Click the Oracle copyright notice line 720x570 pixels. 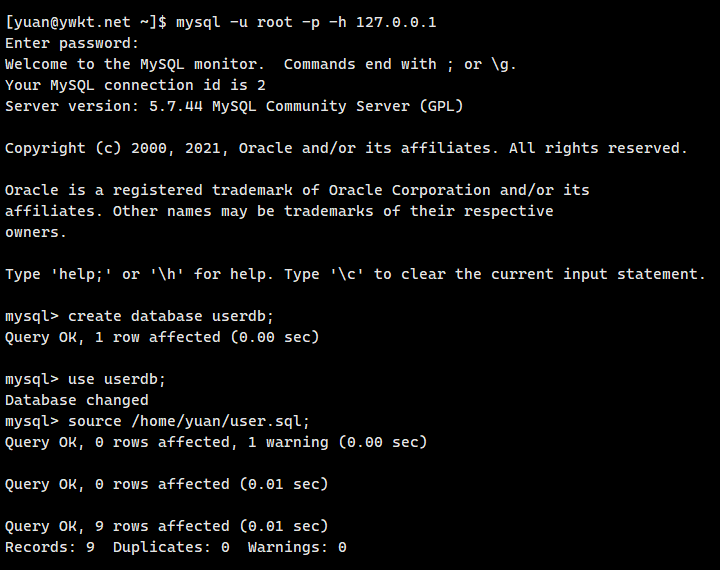click(x=346, y=148)
